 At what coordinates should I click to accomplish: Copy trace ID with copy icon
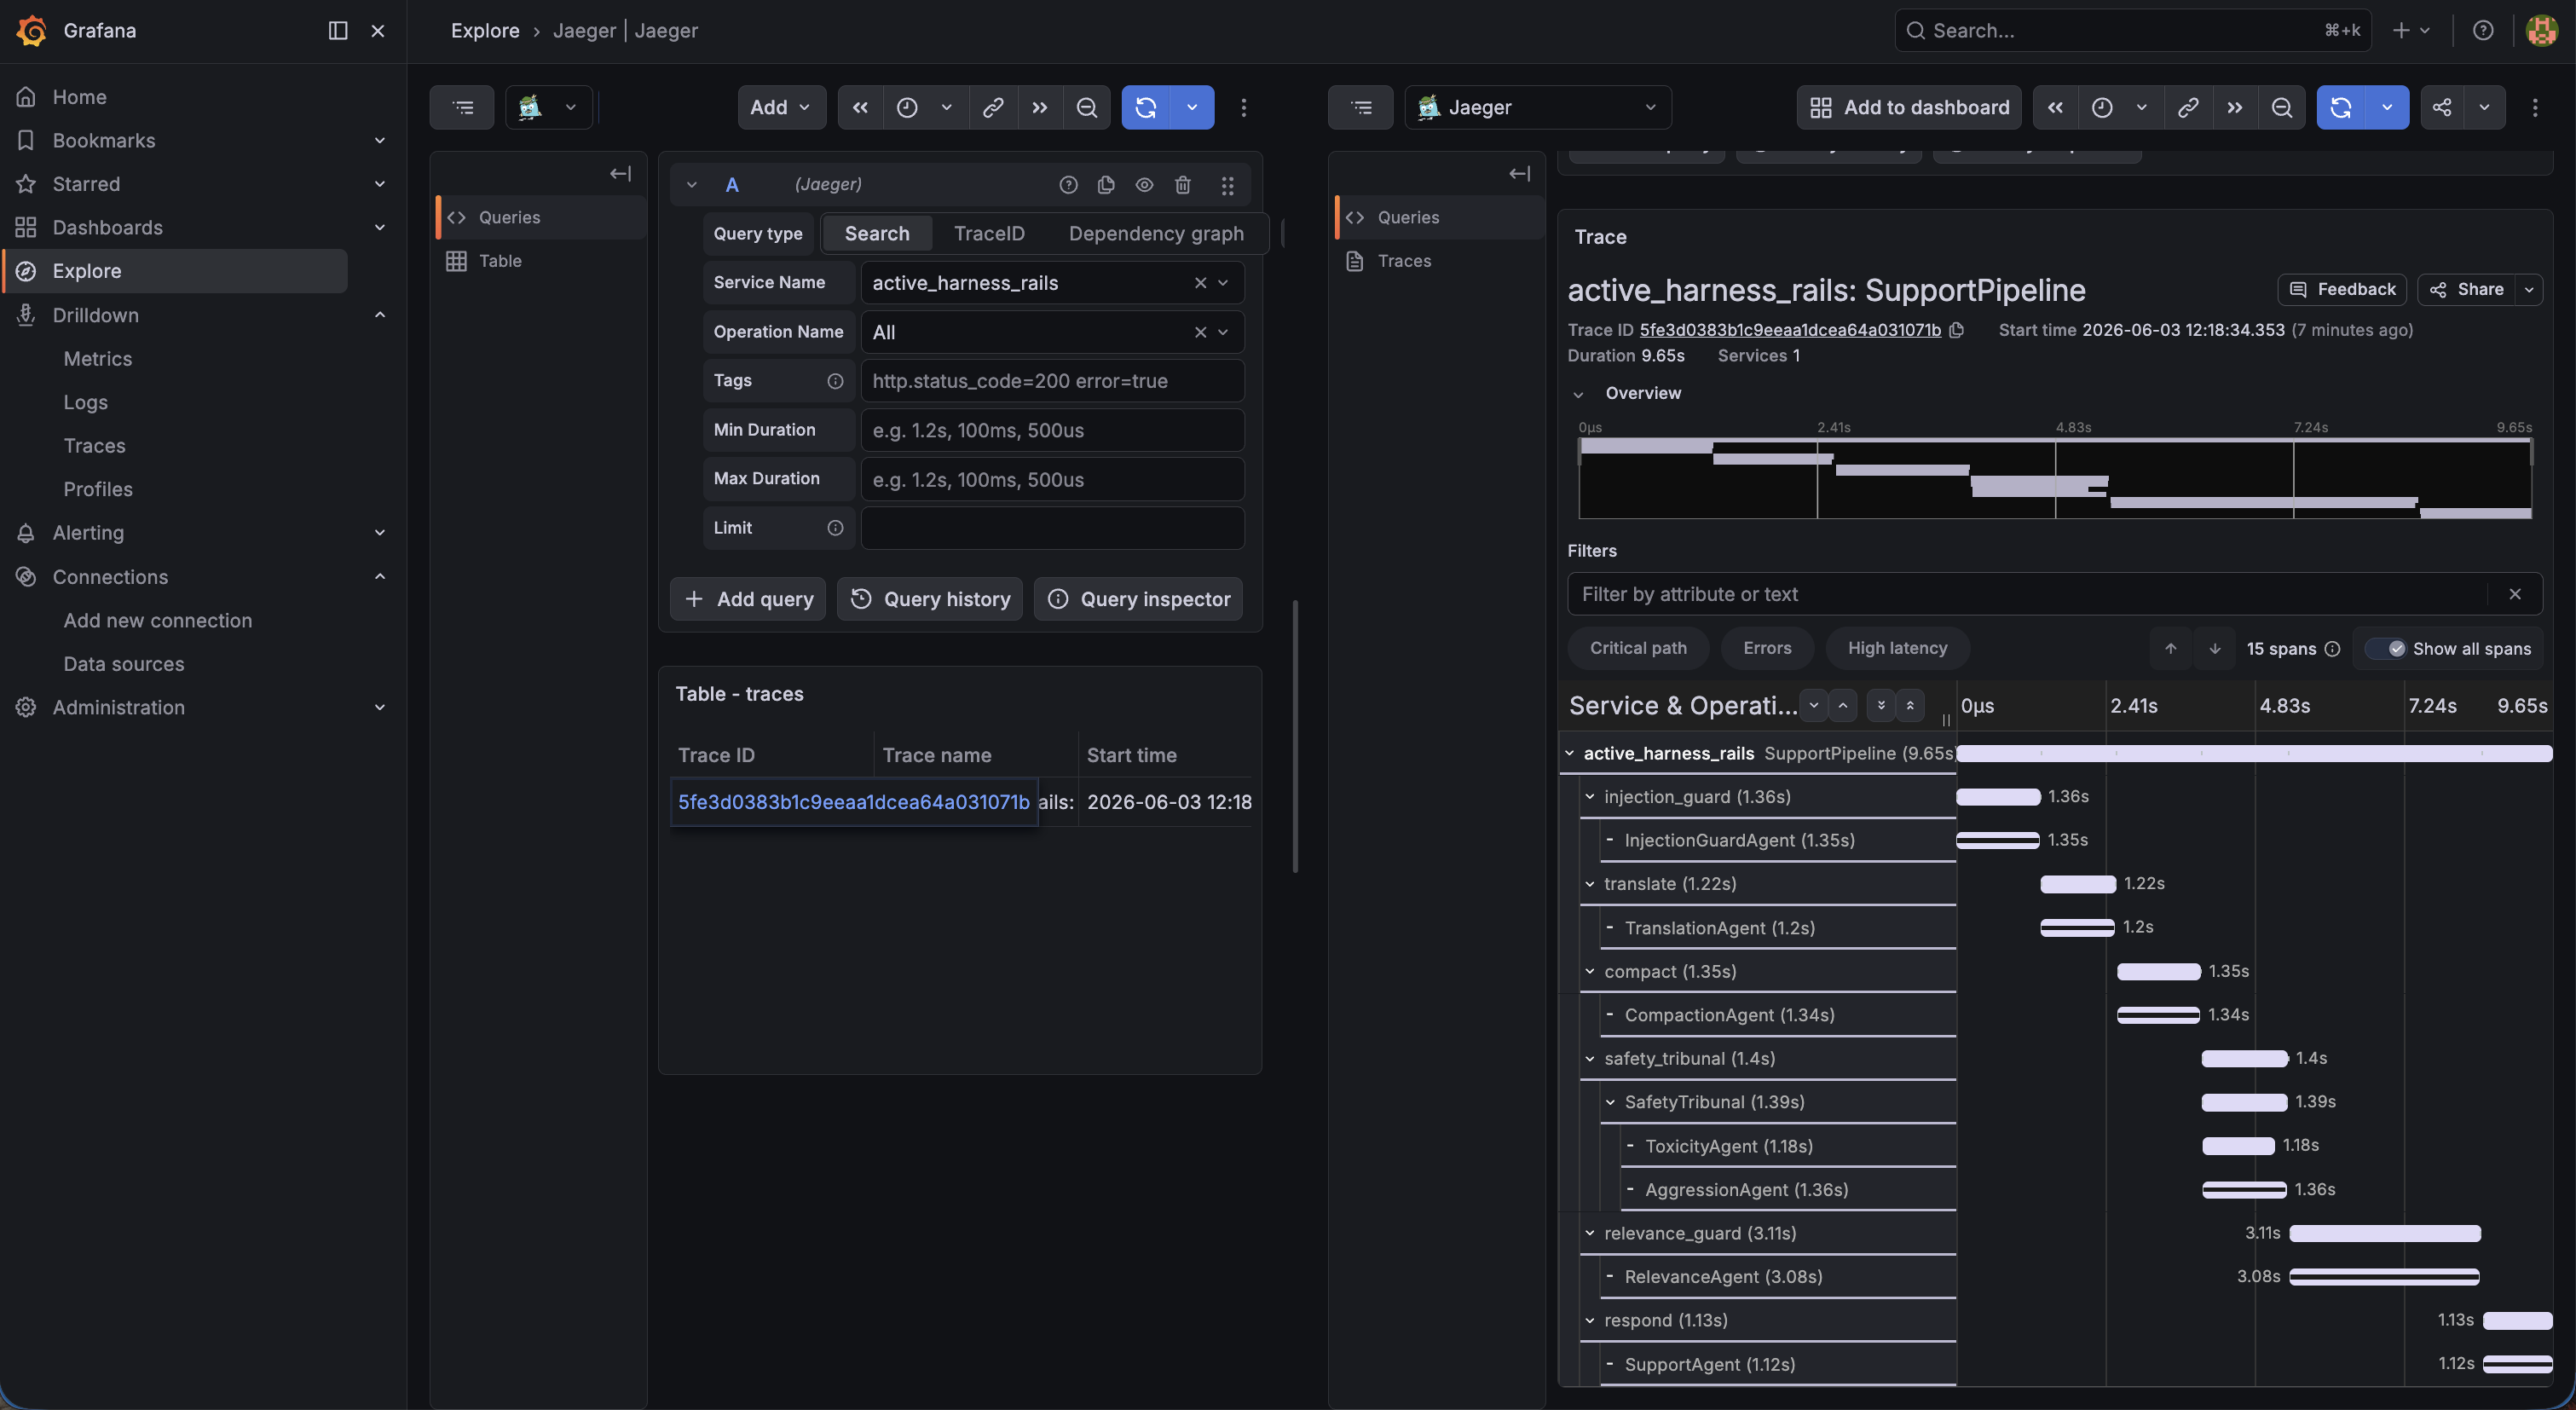coord(1957,330)
